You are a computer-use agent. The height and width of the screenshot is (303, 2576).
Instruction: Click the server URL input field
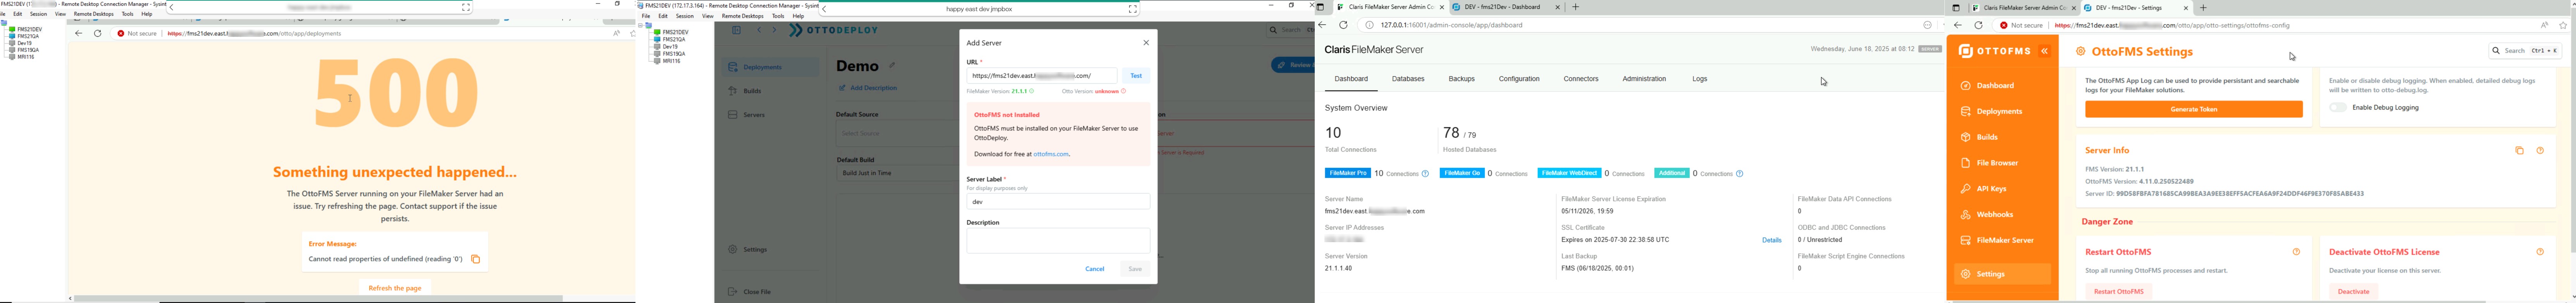[1042, 76]
